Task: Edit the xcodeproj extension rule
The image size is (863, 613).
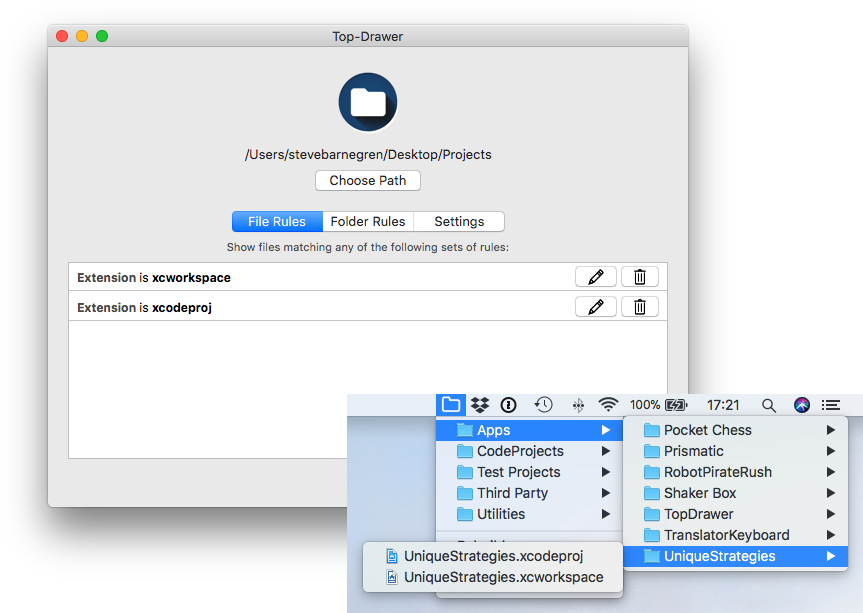Action: 595,306
